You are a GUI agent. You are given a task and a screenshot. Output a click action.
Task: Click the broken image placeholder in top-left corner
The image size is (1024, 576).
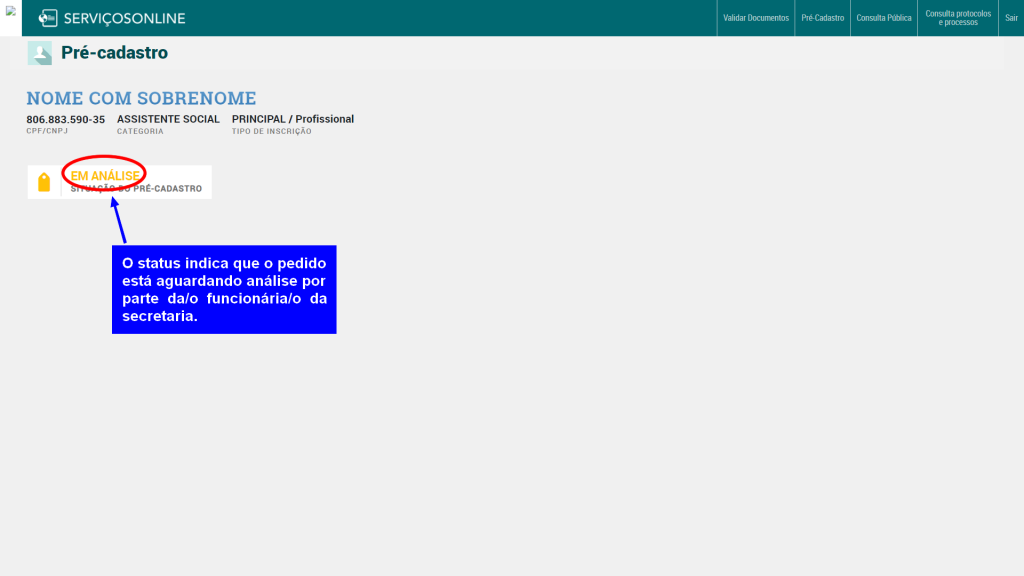(11, 11)
